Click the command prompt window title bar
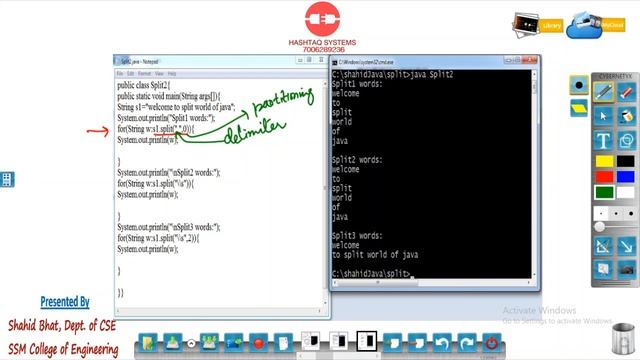 point(435,62)
